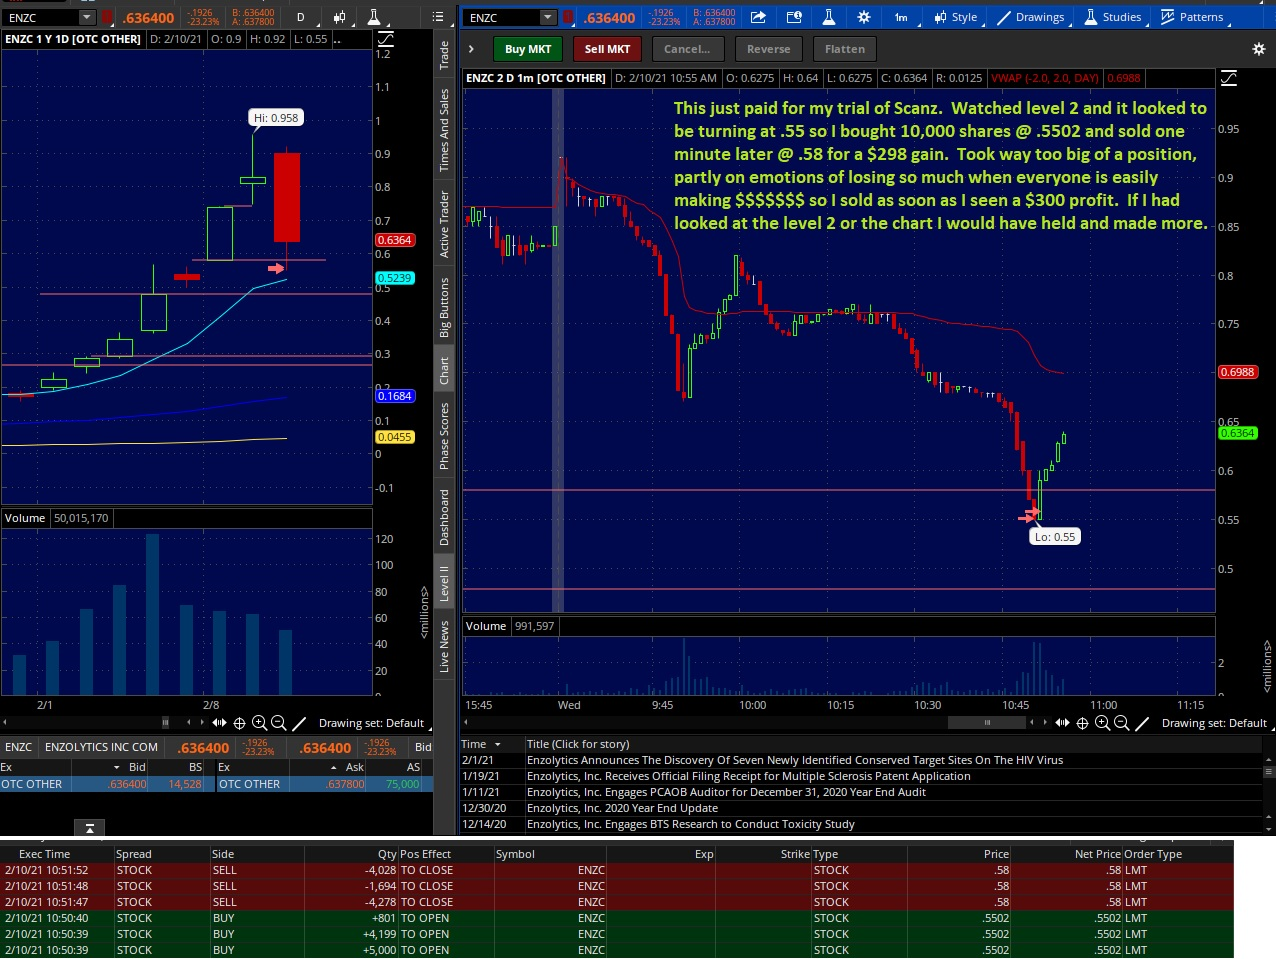Open the Big Buttons side tab
This screenshot has height=959, width=1276.
445,307
